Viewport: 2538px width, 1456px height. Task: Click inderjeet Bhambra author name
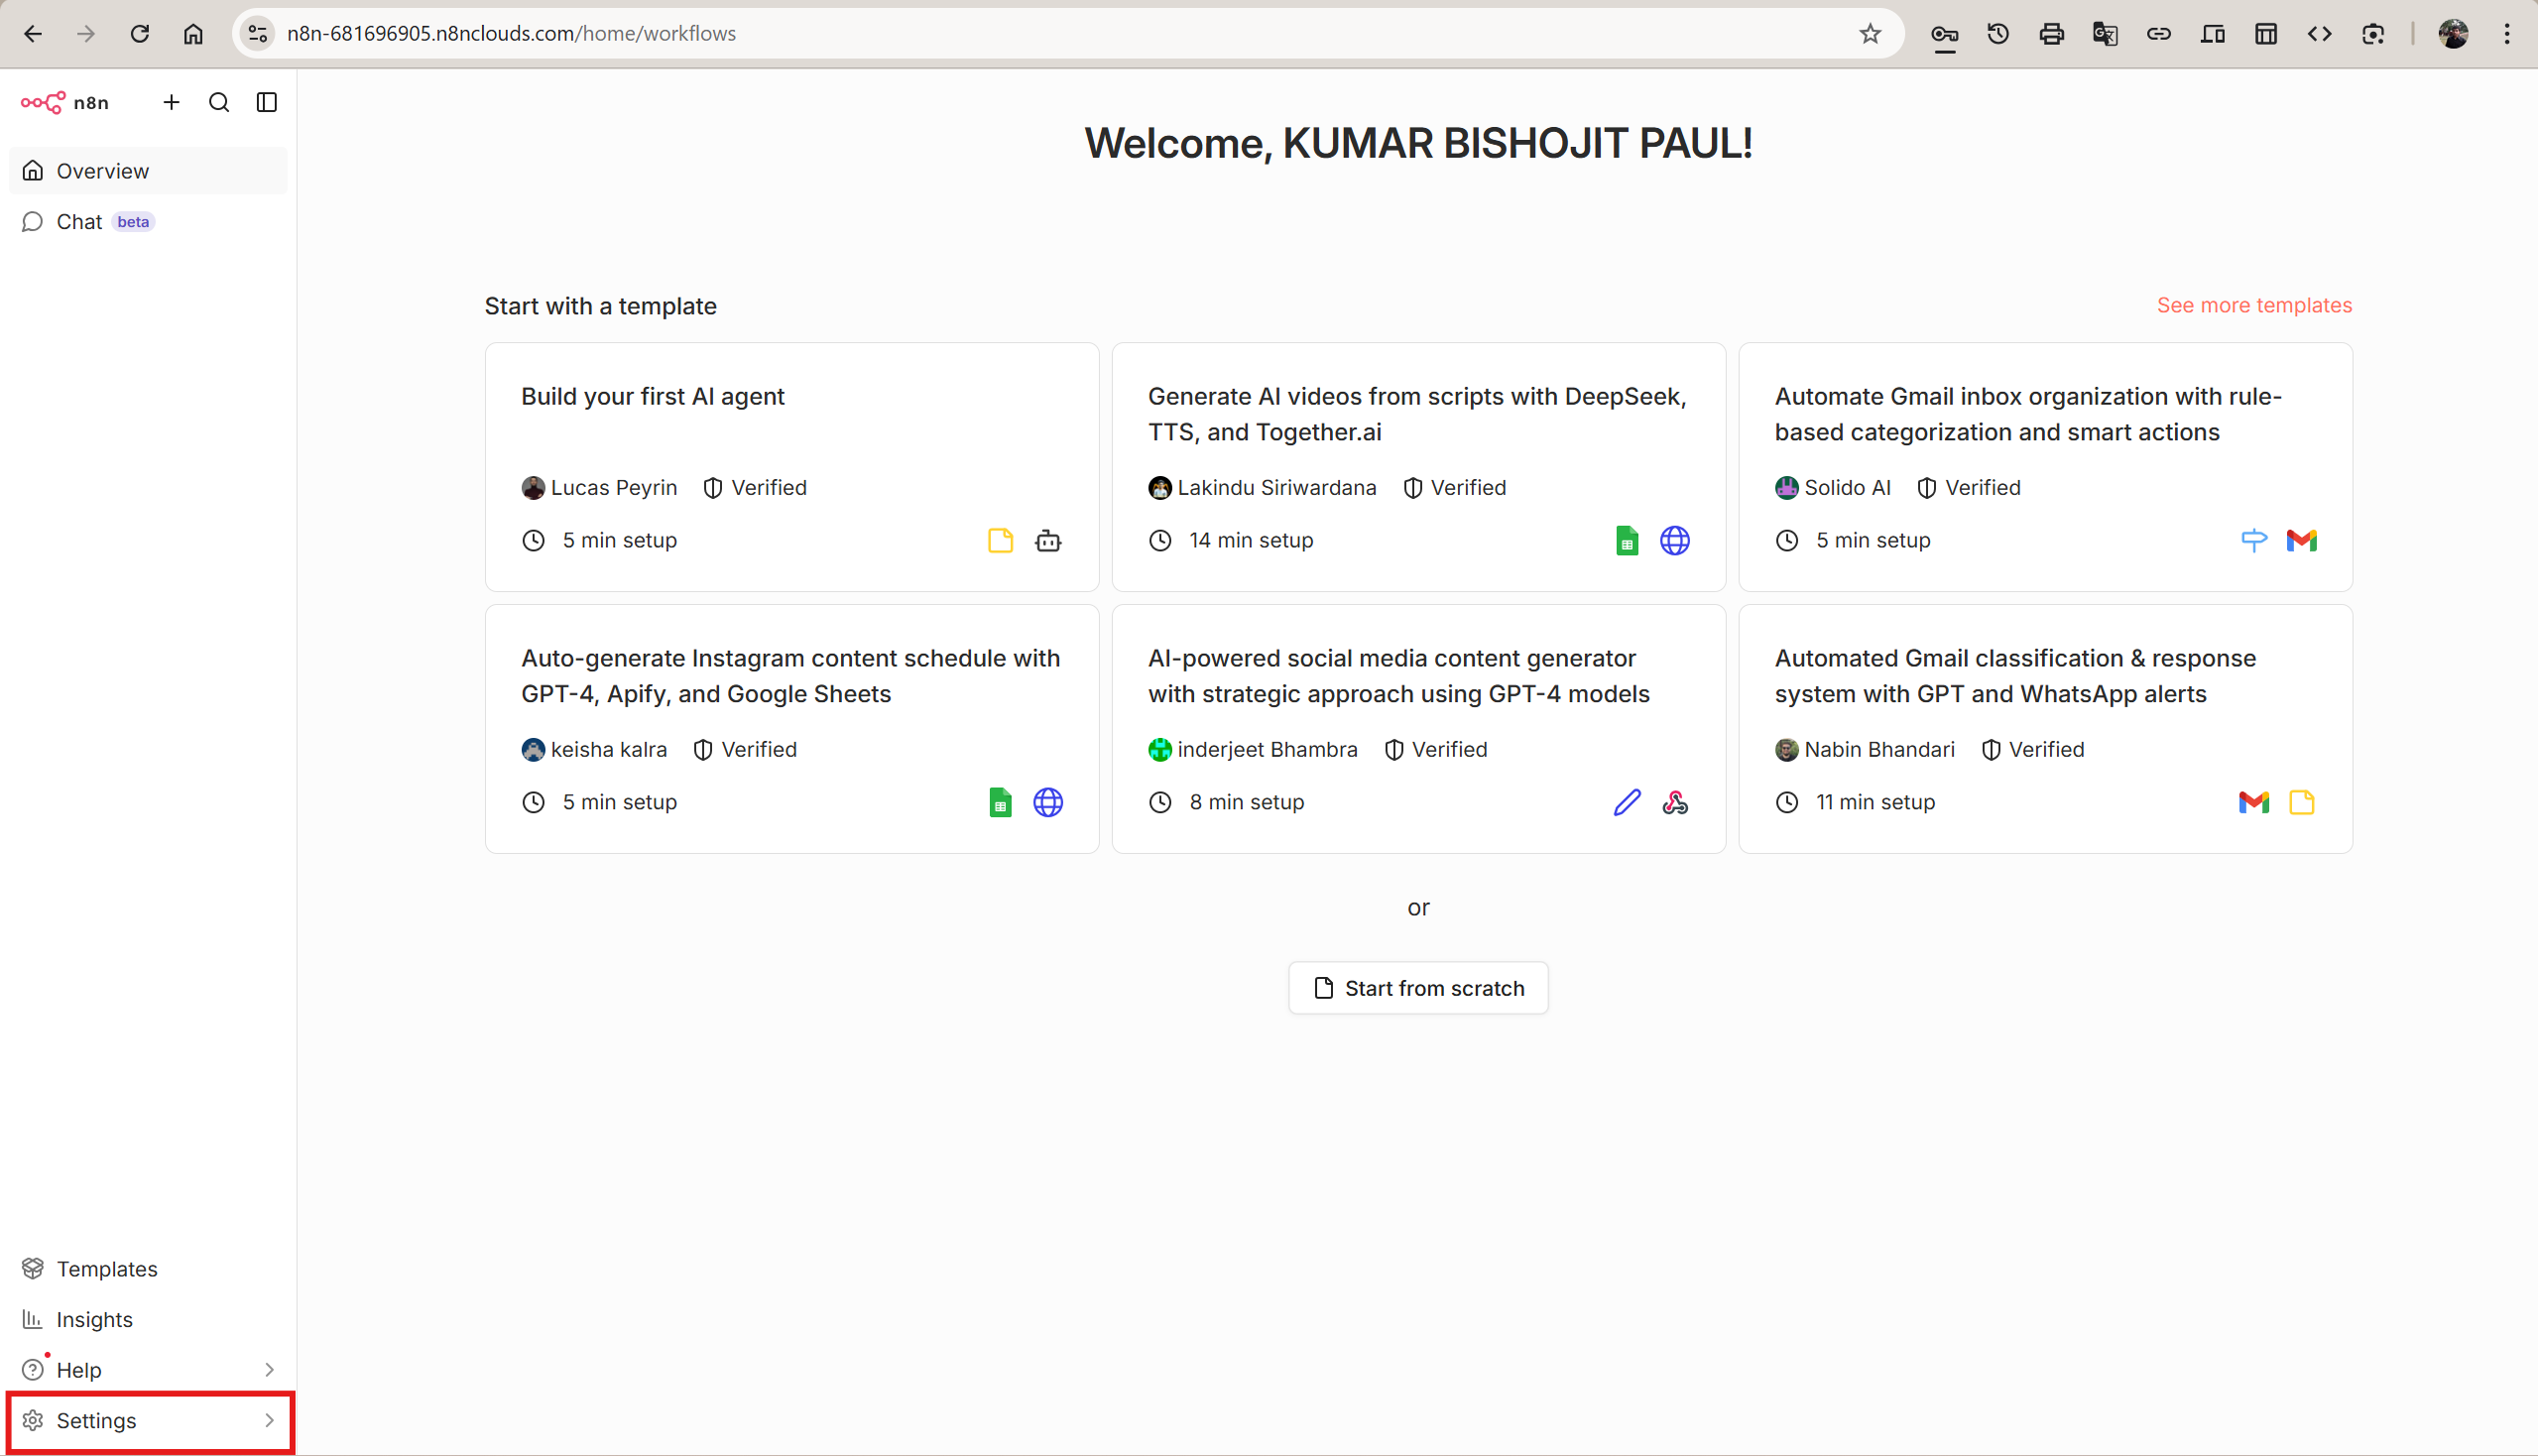click(1267, 750)
